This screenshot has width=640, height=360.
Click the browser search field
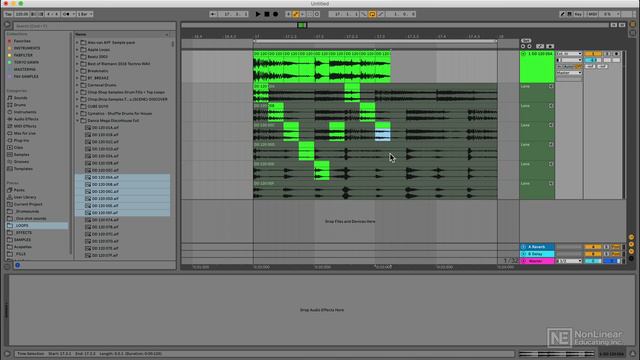pyautogui.click(x=94, y=26)
